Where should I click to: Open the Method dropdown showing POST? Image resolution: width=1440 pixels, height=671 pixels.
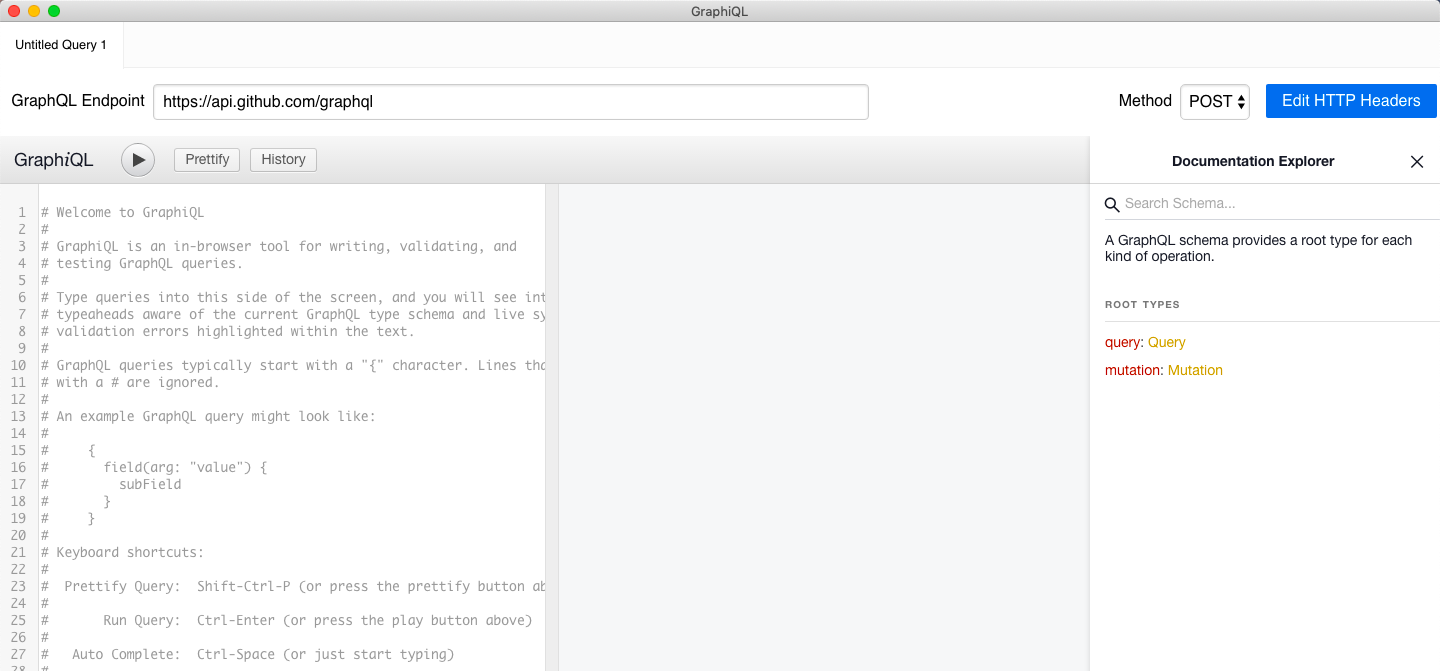(x=1215, y=102)
